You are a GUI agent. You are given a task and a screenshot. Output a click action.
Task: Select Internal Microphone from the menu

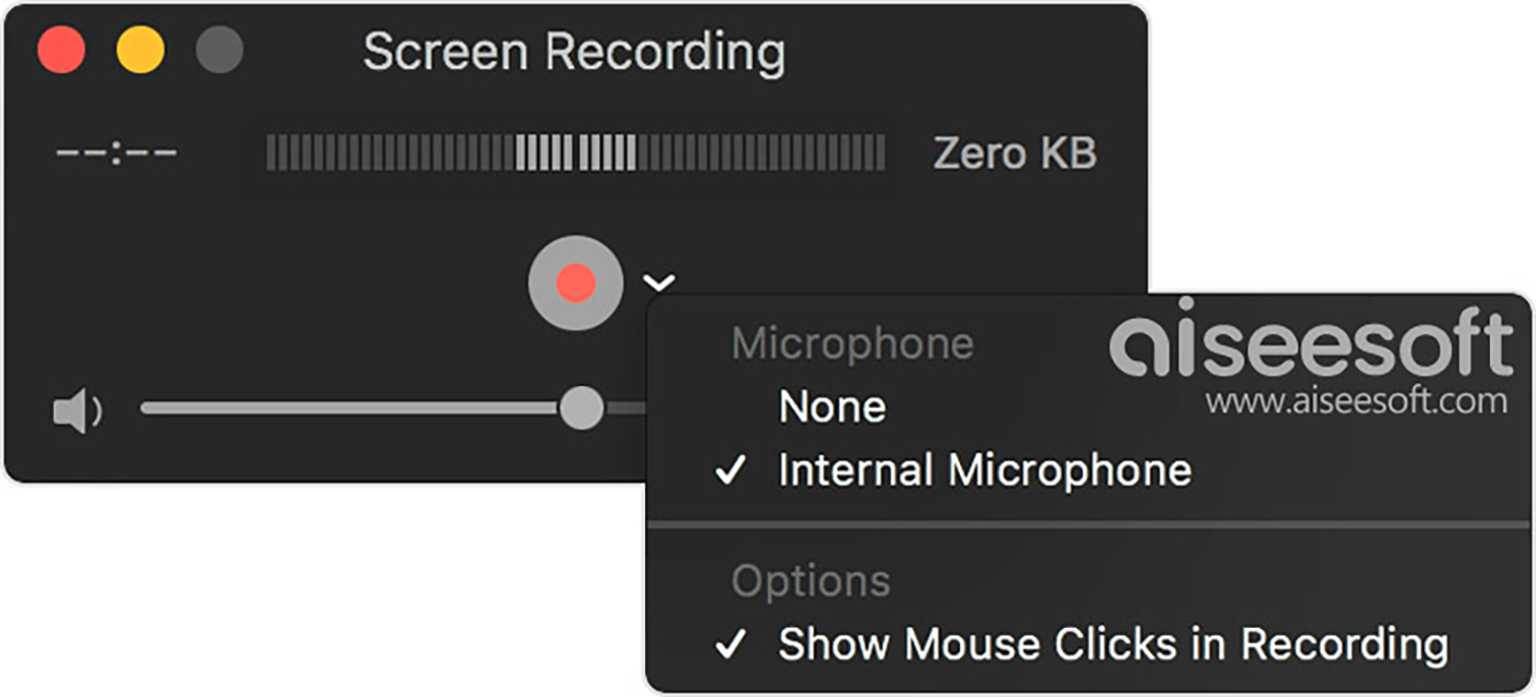(x=987, y=470)
